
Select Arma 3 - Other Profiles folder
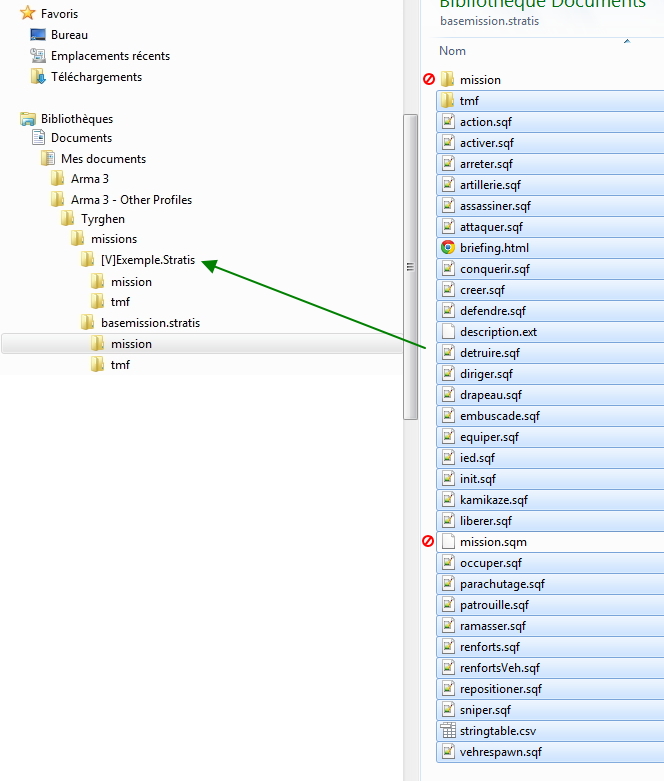130,200
